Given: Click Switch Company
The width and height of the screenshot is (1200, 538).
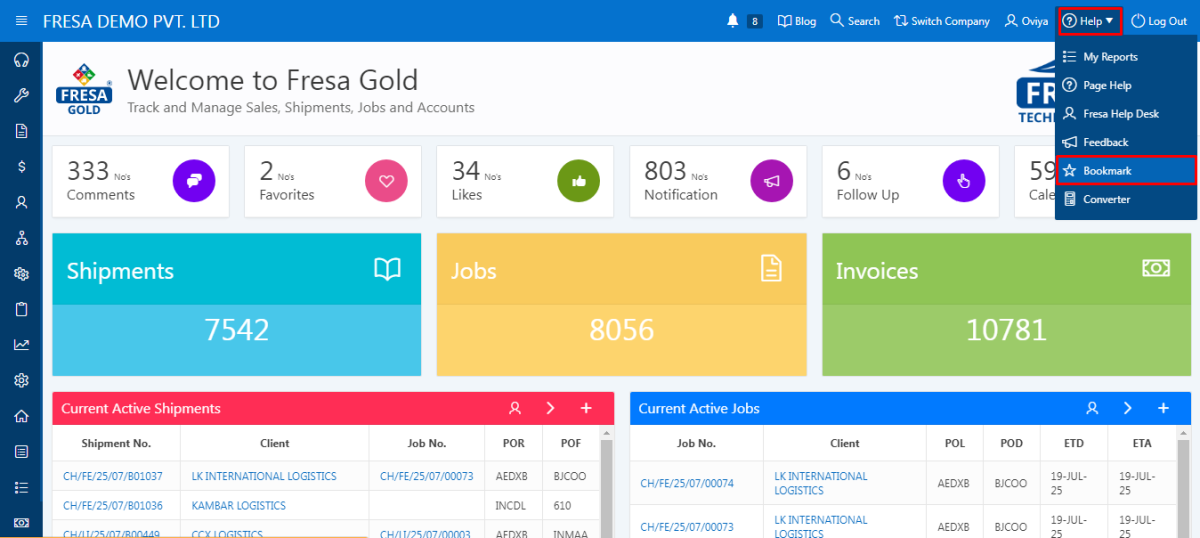Looking at the screenshot, I should 942,21.
